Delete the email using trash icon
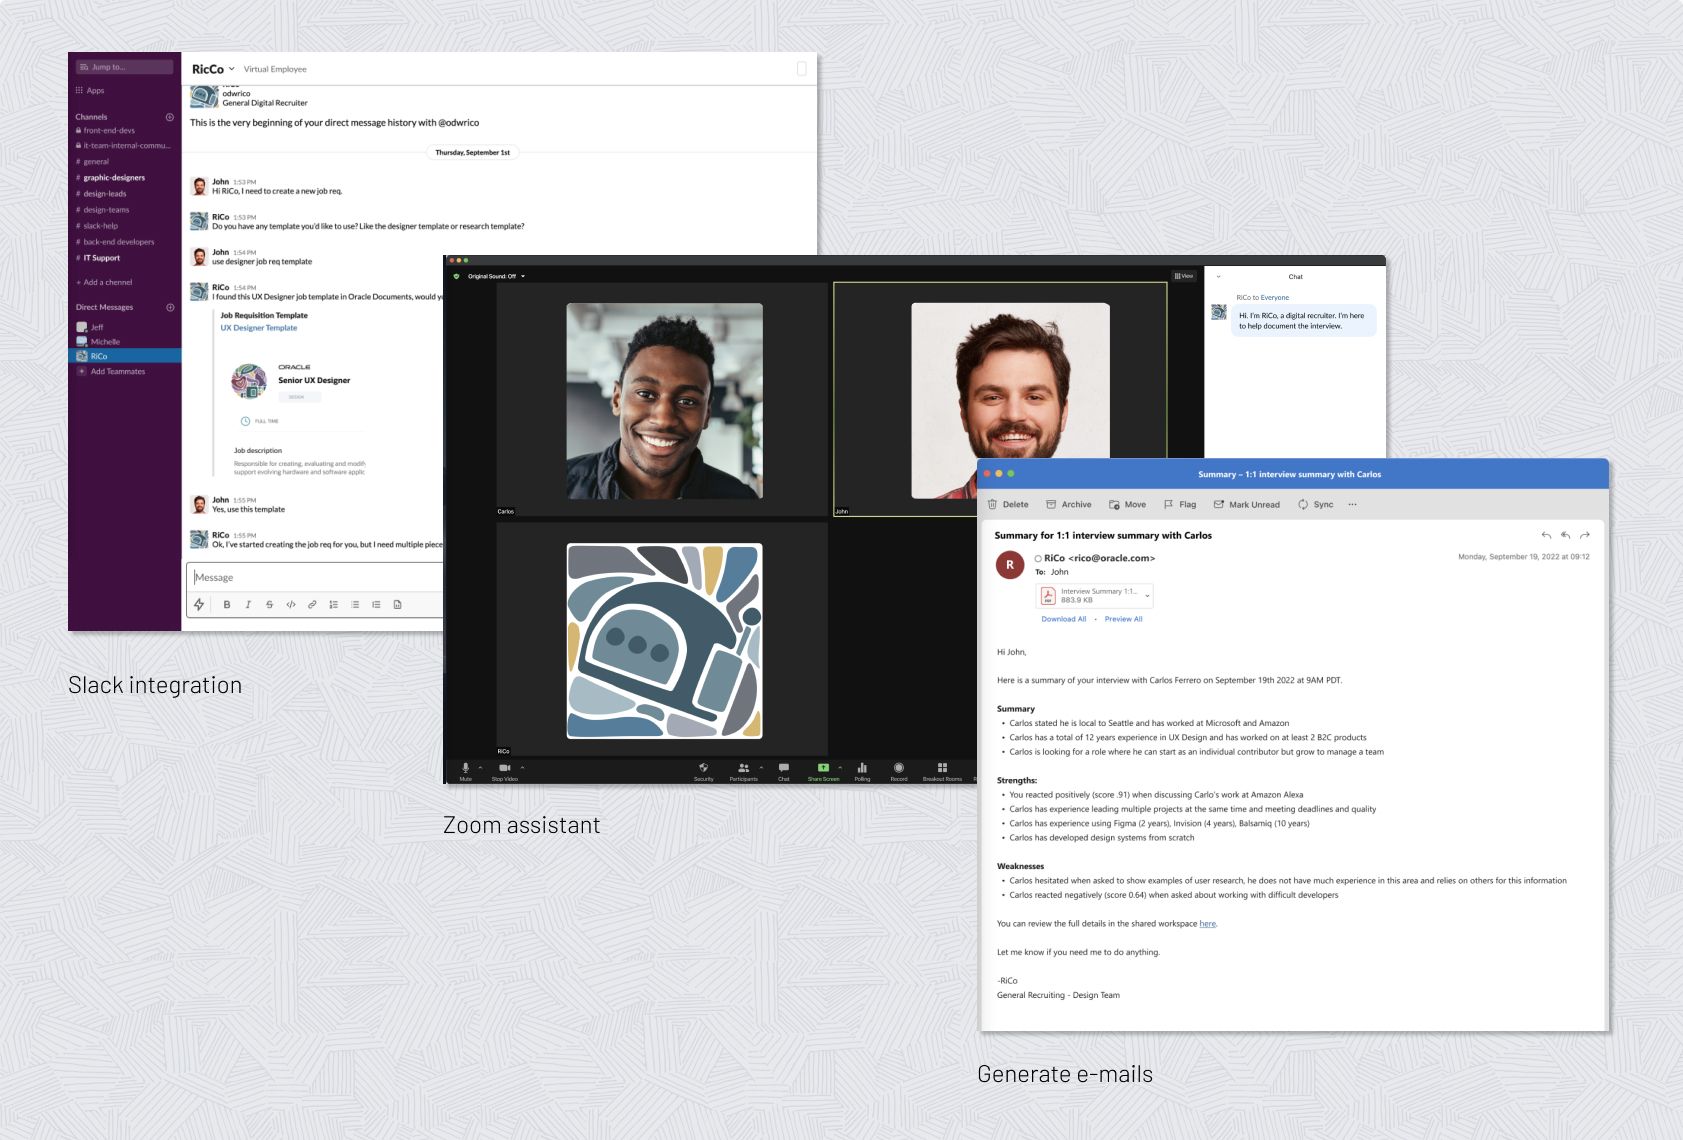 click(x=993, y=505)
